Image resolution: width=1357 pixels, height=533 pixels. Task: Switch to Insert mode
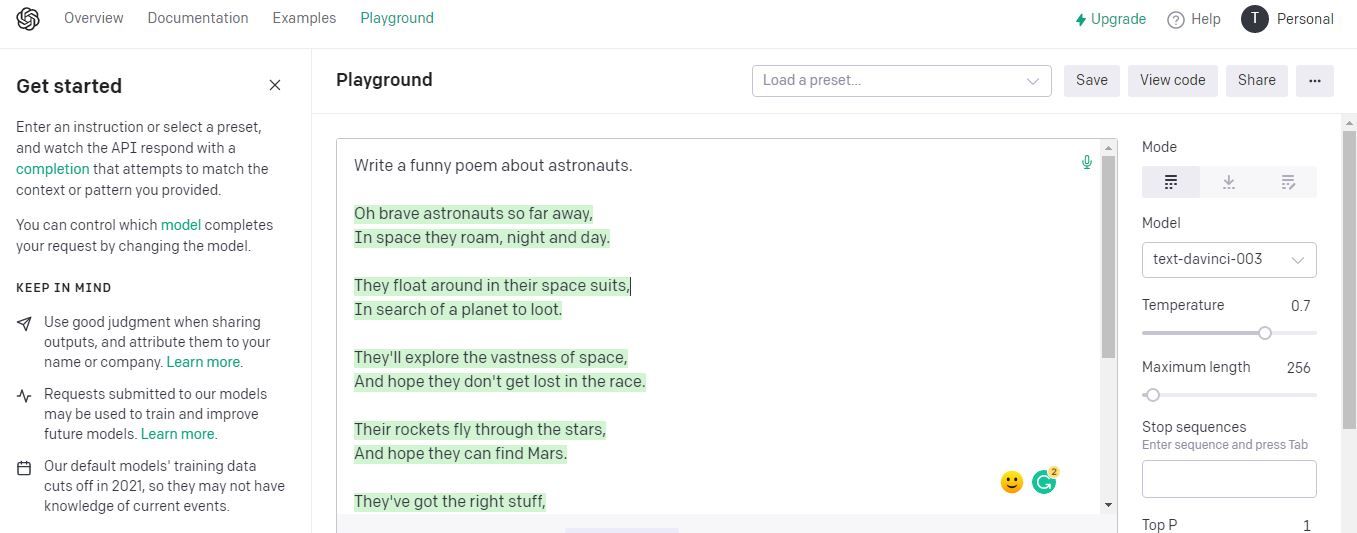[x=1229, y=182]
